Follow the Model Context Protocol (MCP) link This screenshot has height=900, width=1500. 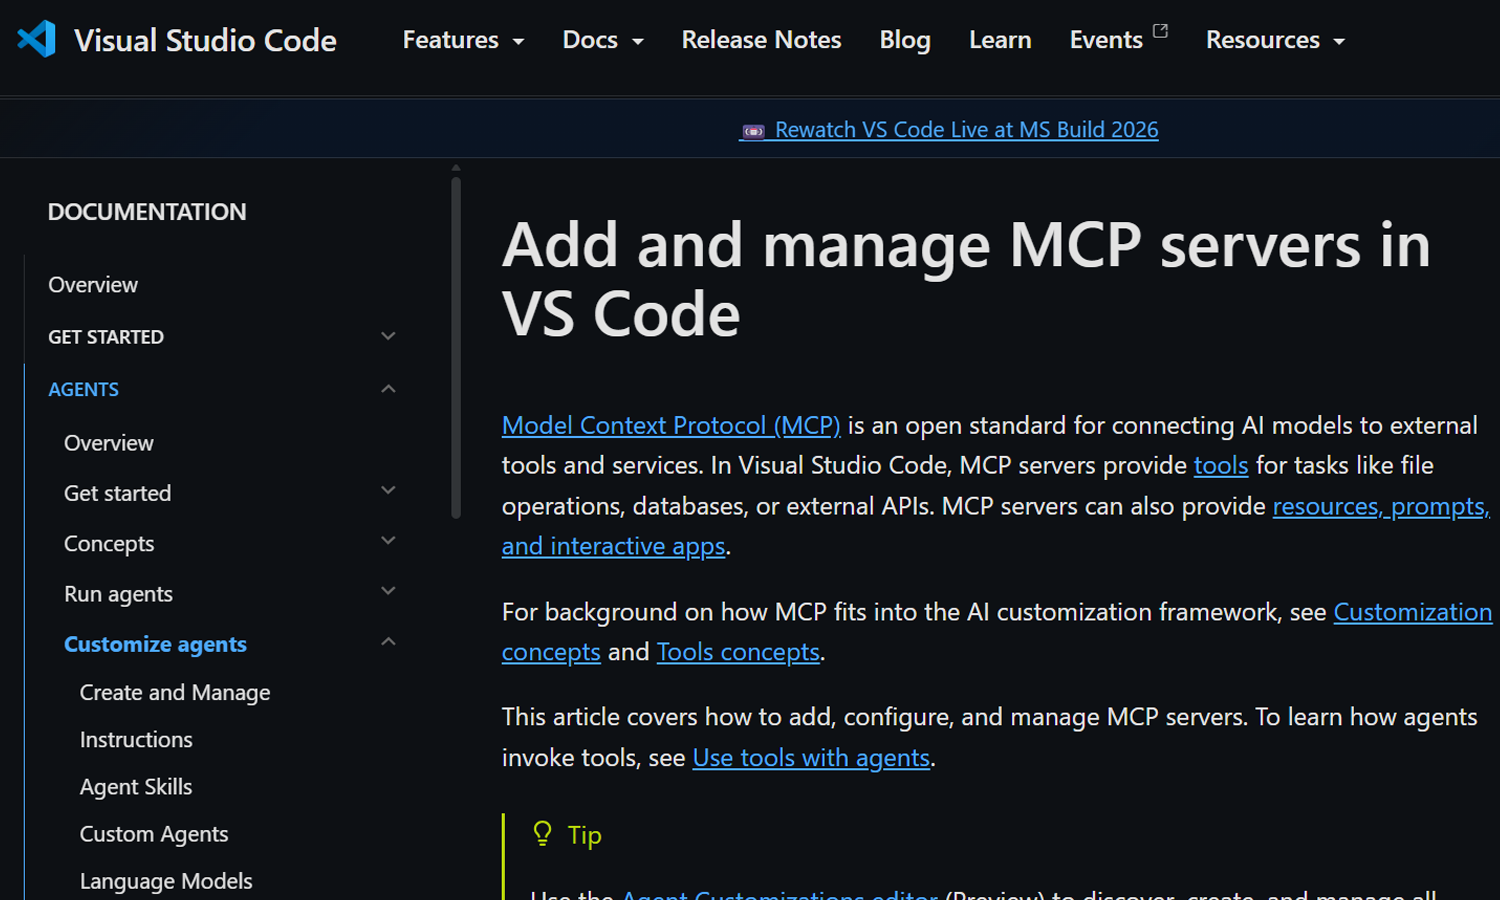coord(671,426)
